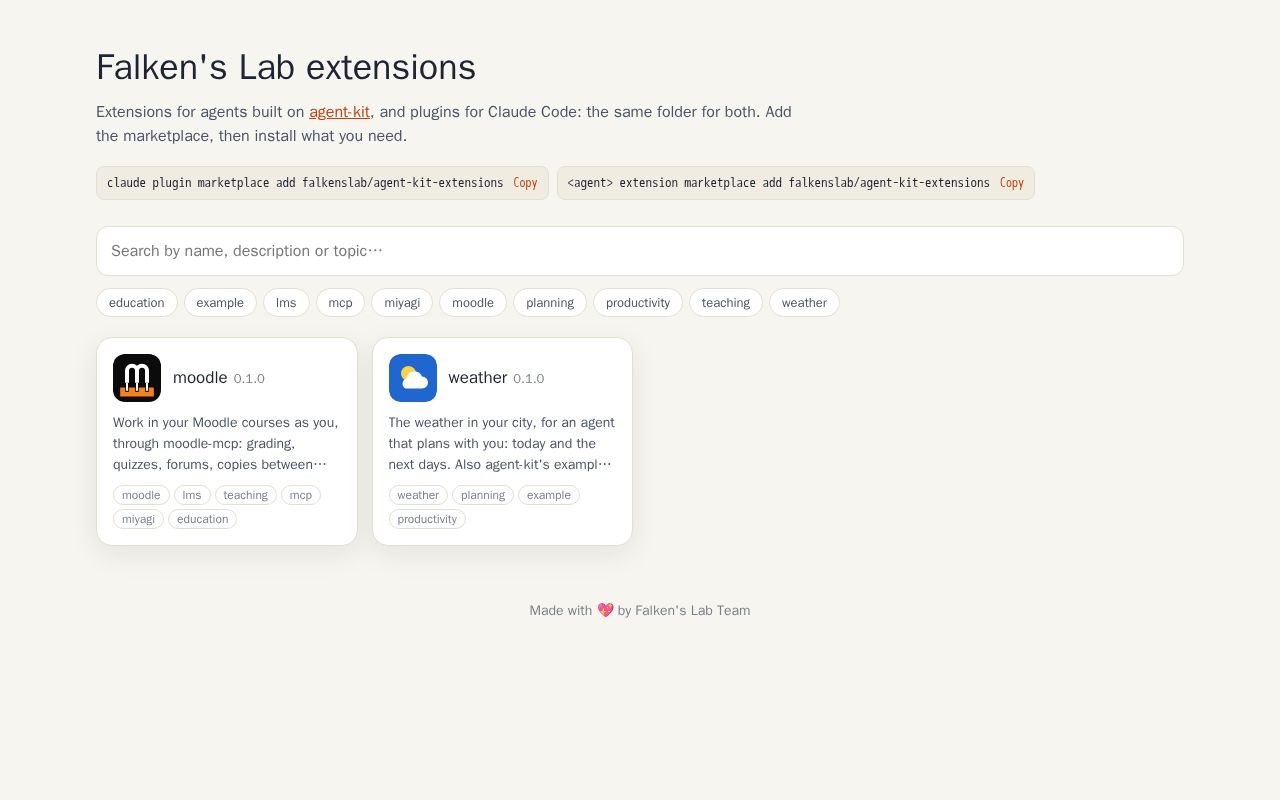Click the "Falken's Lab extensions" heading
This screenshot has width=1280, height=800.
tap(286, 67)
